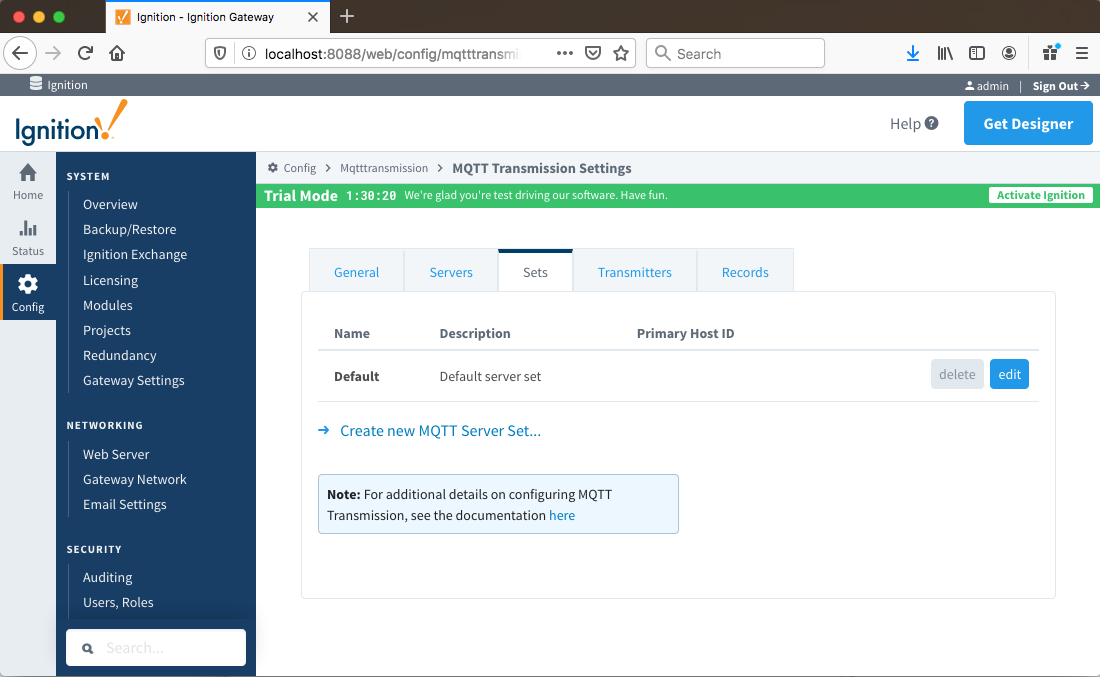1100x677 pixels.
Task: Focus the config sidebar search field
Action: pyautogui.click(x=156, y=648)
